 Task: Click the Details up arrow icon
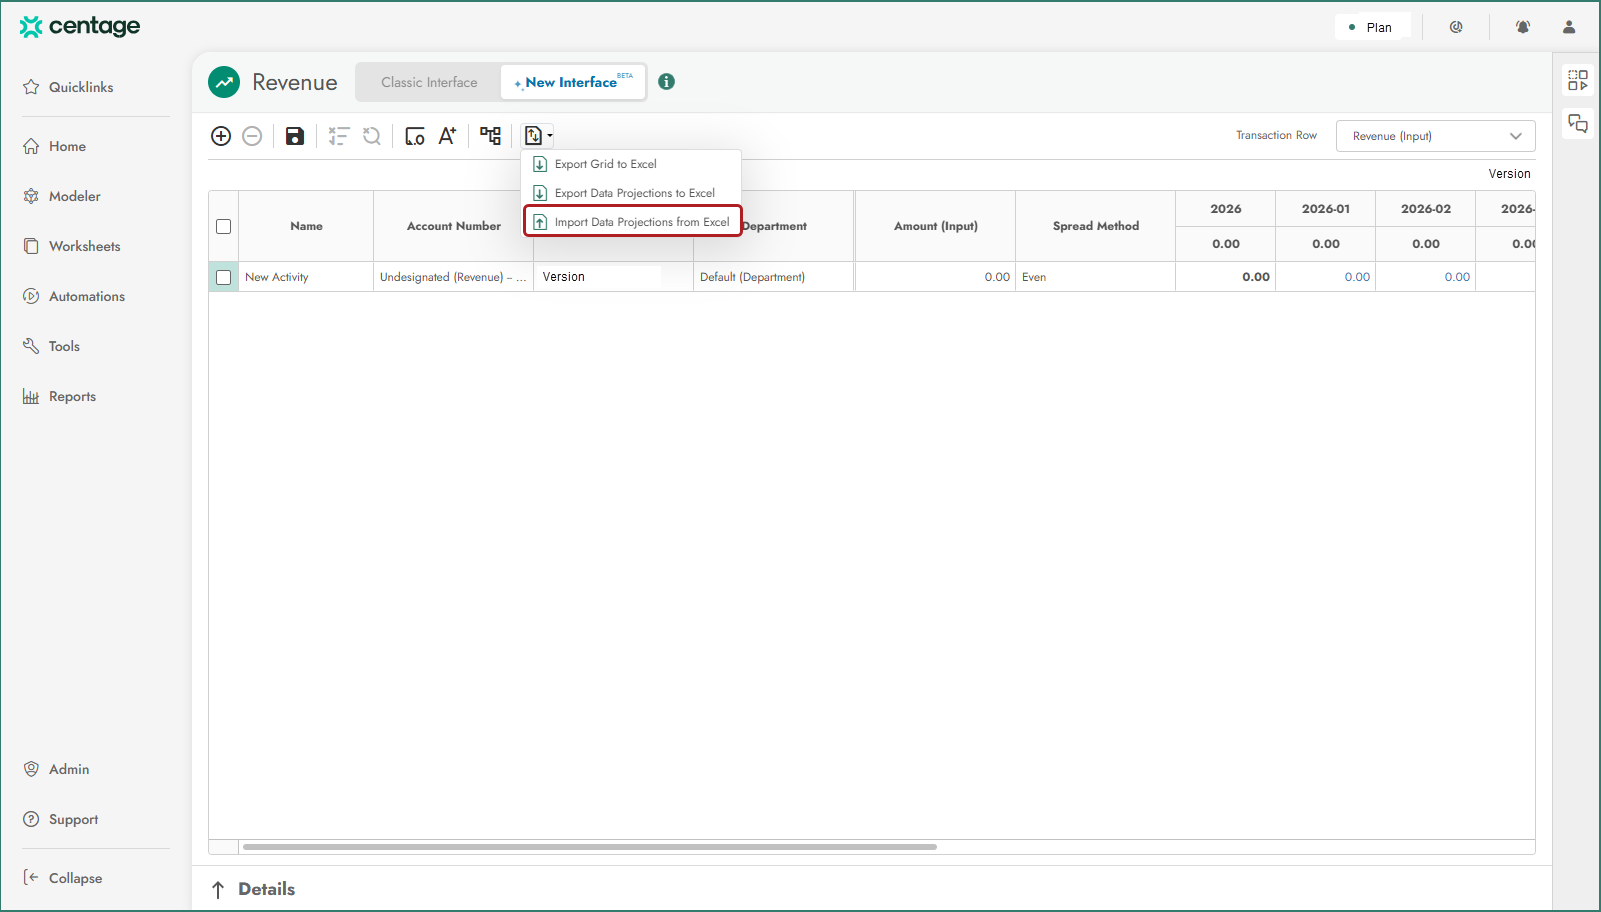point(218,889)
